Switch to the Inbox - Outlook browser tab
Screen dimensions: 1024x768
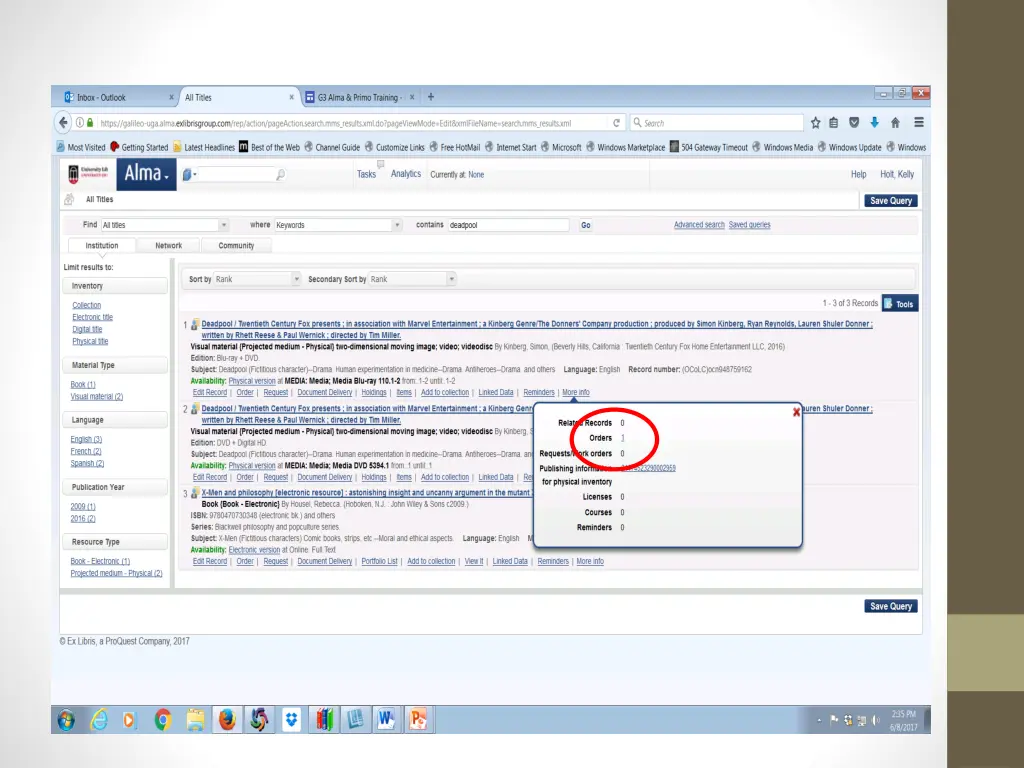pos(119,97)
